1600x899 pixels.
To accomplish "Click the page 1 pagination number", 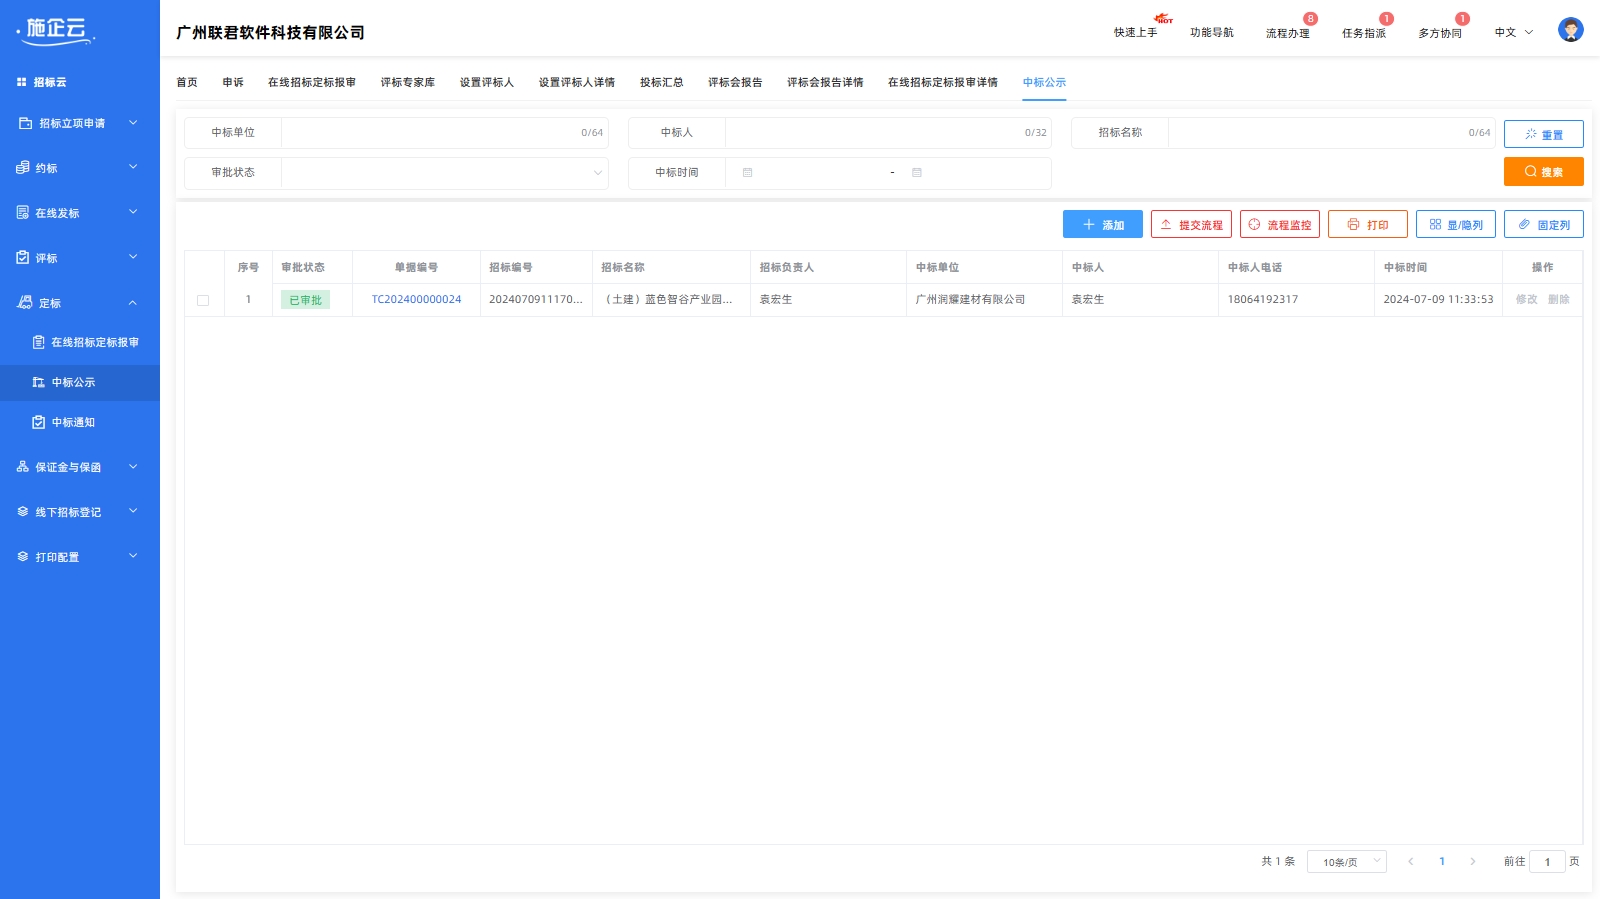I will tap(1441, 861).
